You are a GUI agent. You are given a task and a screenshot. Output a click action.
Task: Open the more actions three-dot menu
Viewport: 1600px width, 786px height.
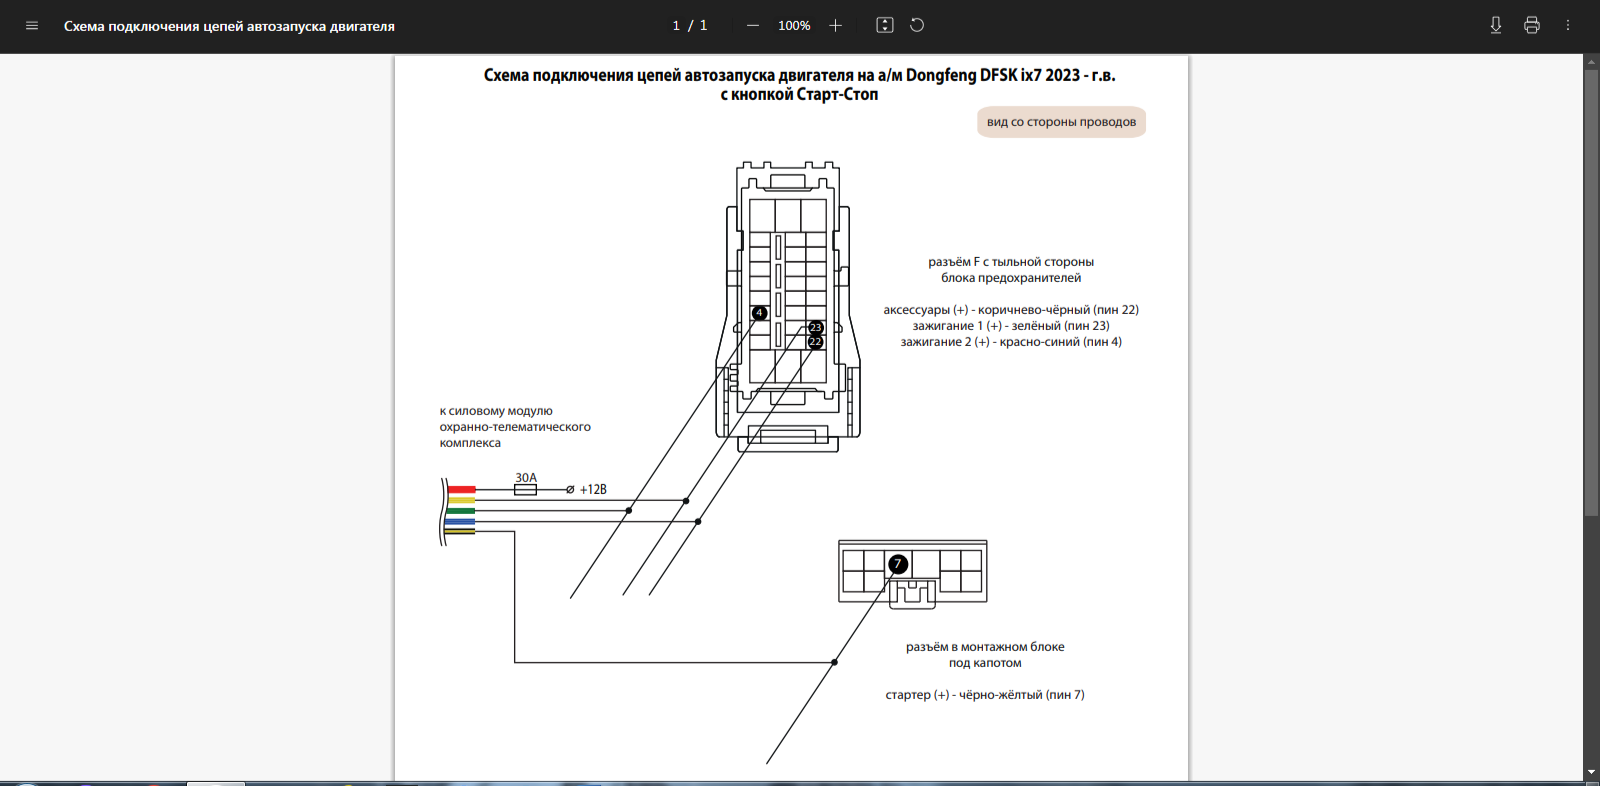pyautogui.click(x=1568, y=26)
